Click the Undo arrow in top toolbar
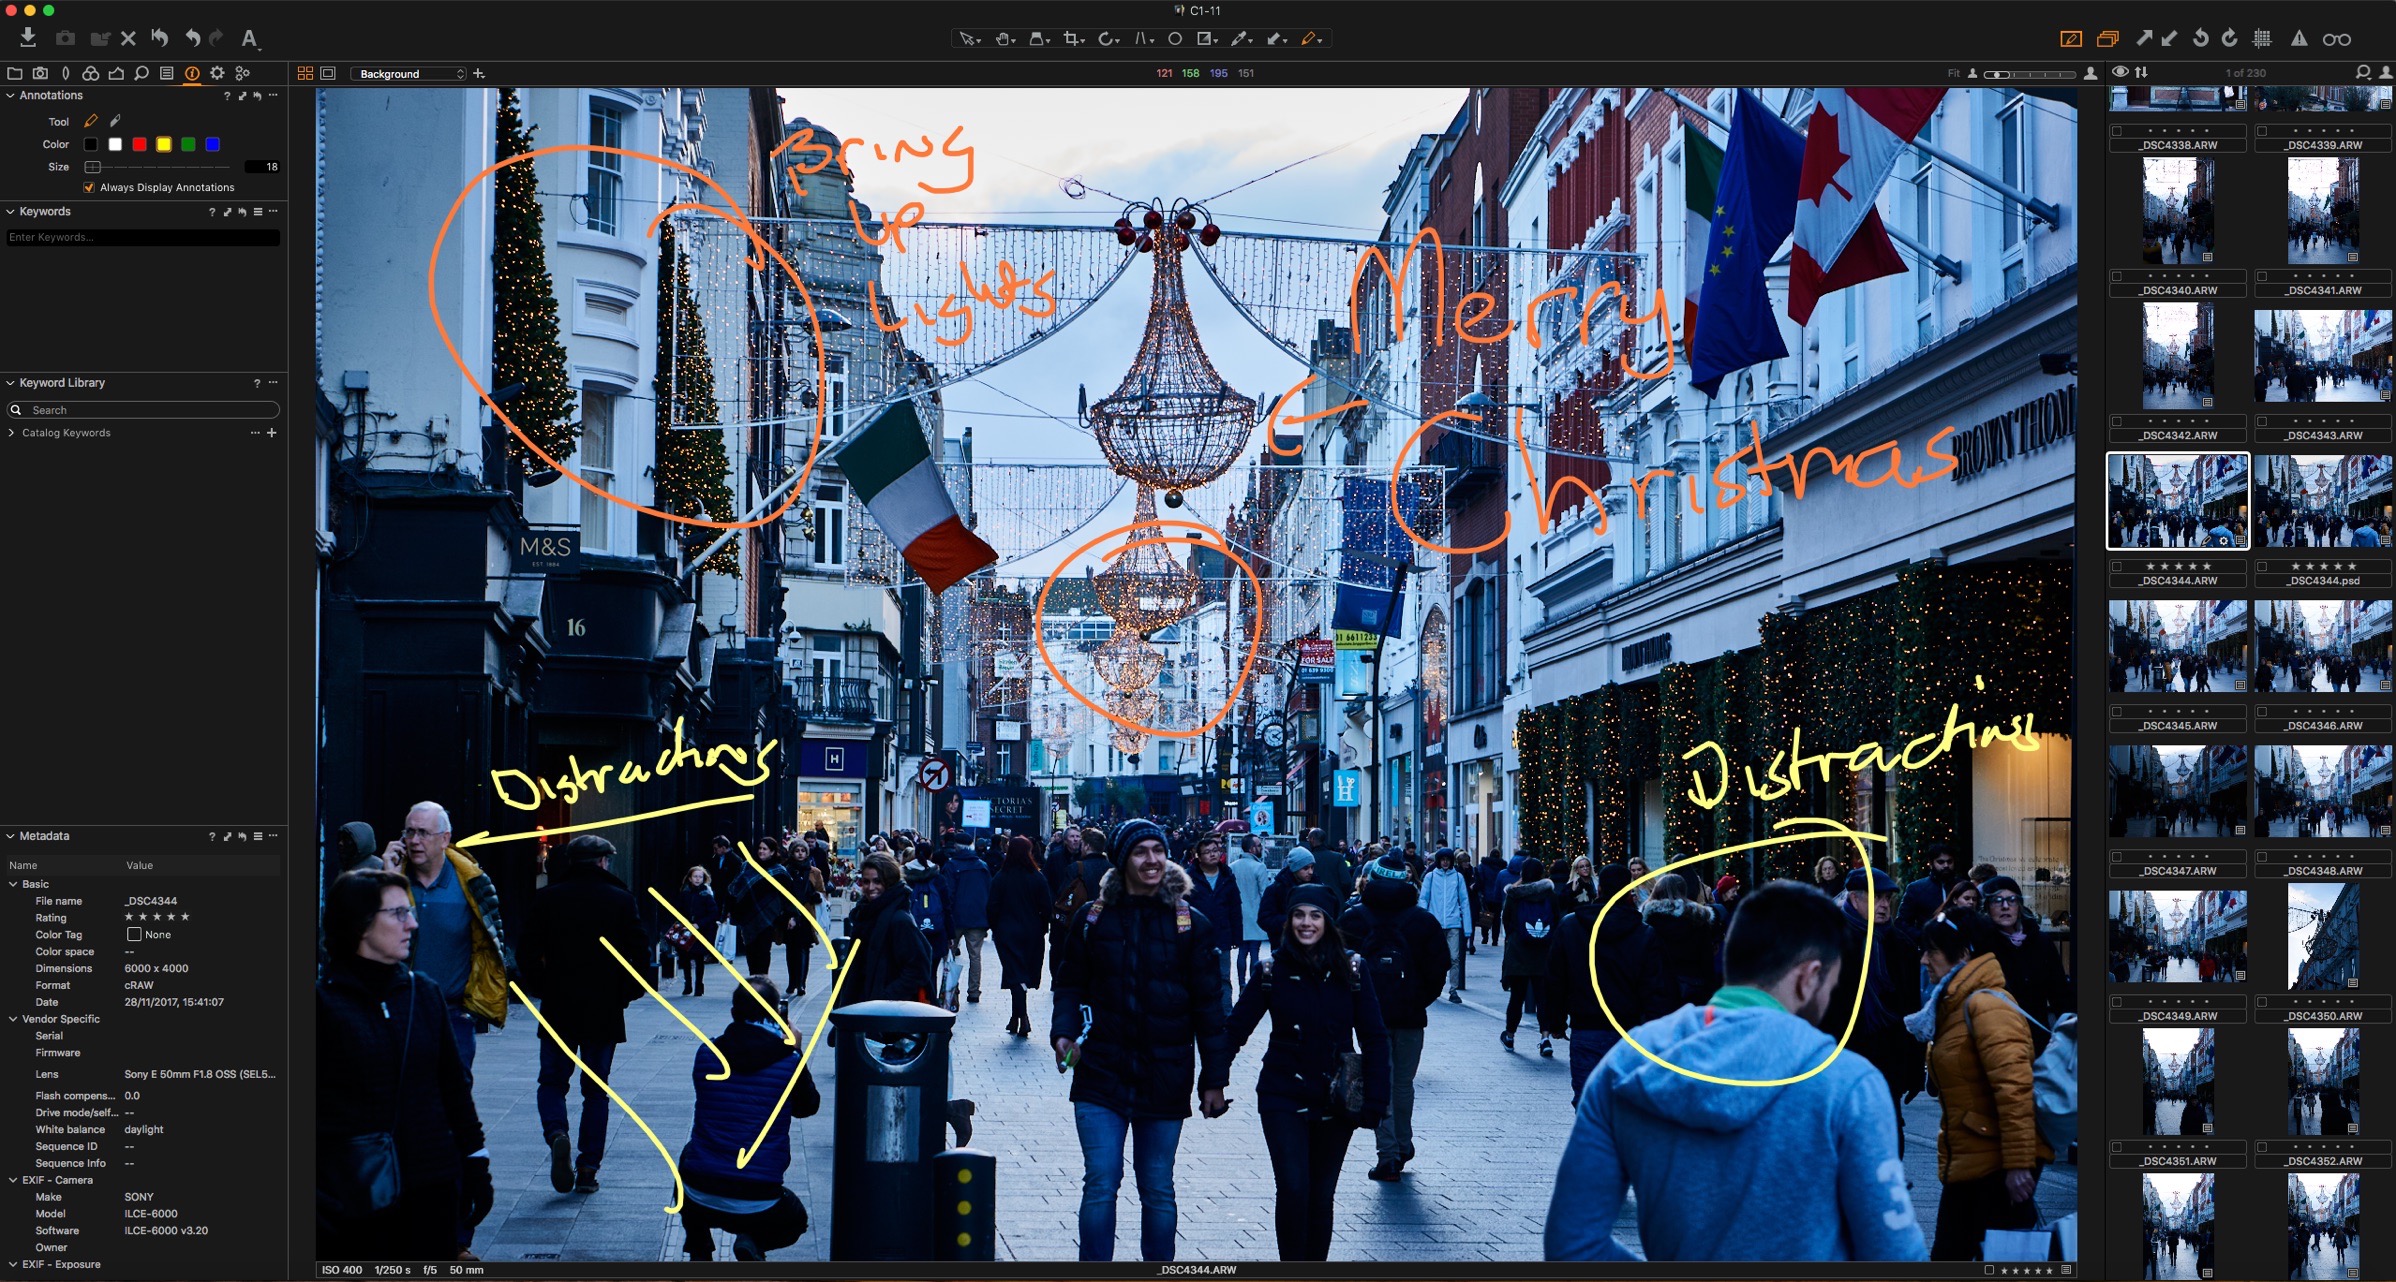The image size is (2396, 1282). pos(192,38)
